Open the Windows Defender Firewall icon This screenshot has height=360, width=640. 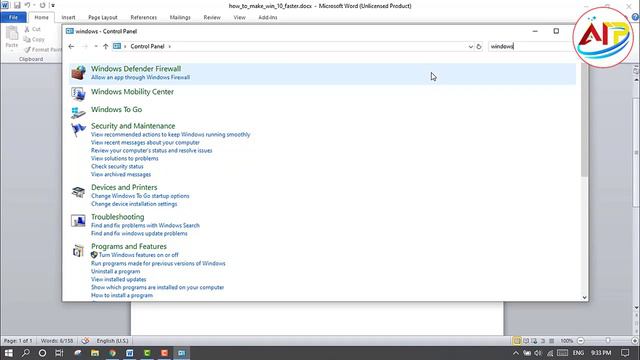78,73
